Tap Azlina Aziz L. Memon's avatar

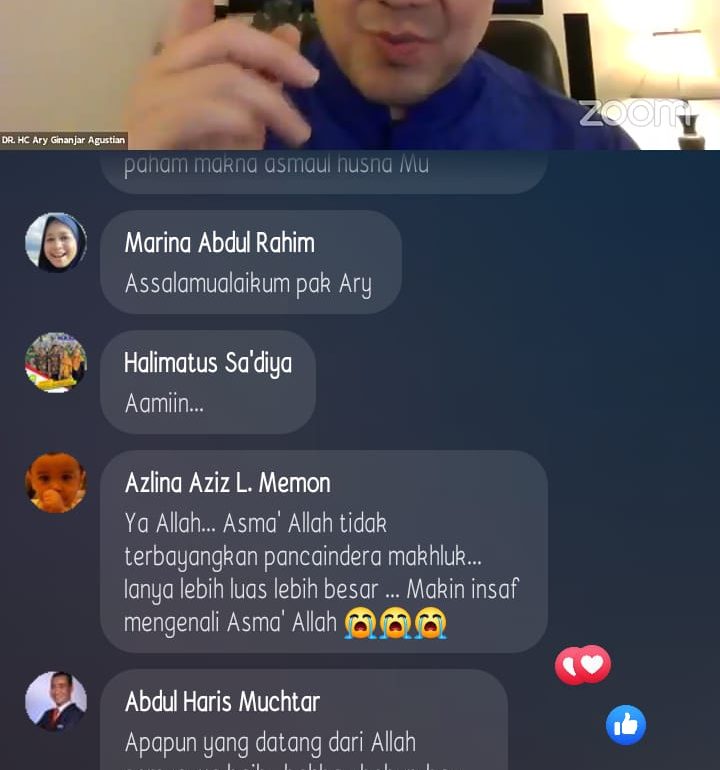pyautogui.click(x=56, y=483)
